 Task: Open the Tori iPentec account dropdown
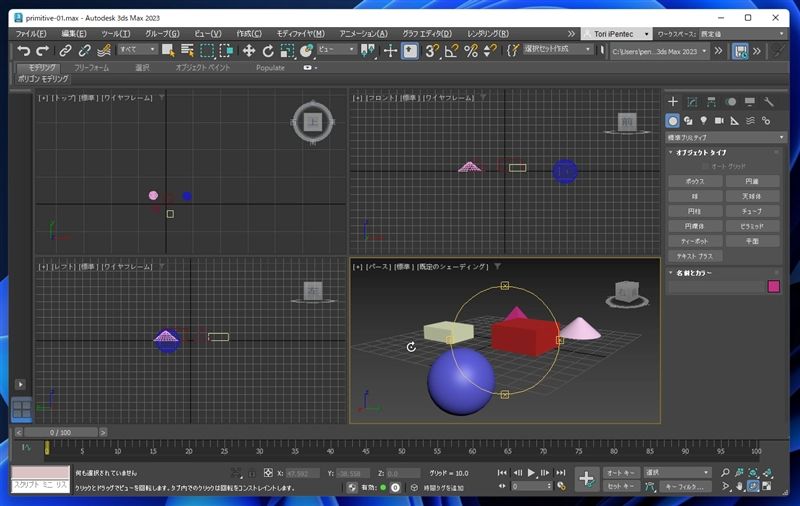click(x=616, y=34)
